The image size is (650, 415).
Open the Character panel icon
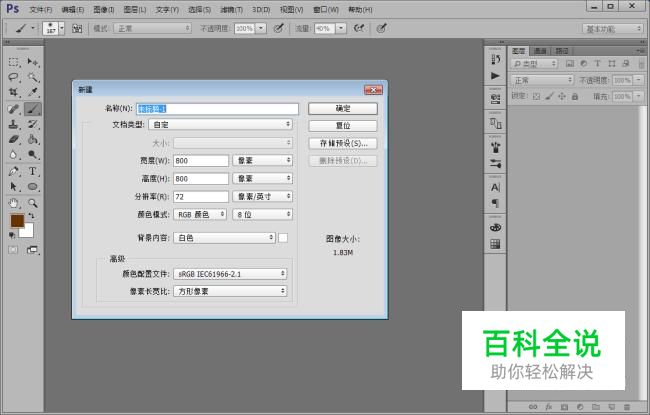point(495,187)
